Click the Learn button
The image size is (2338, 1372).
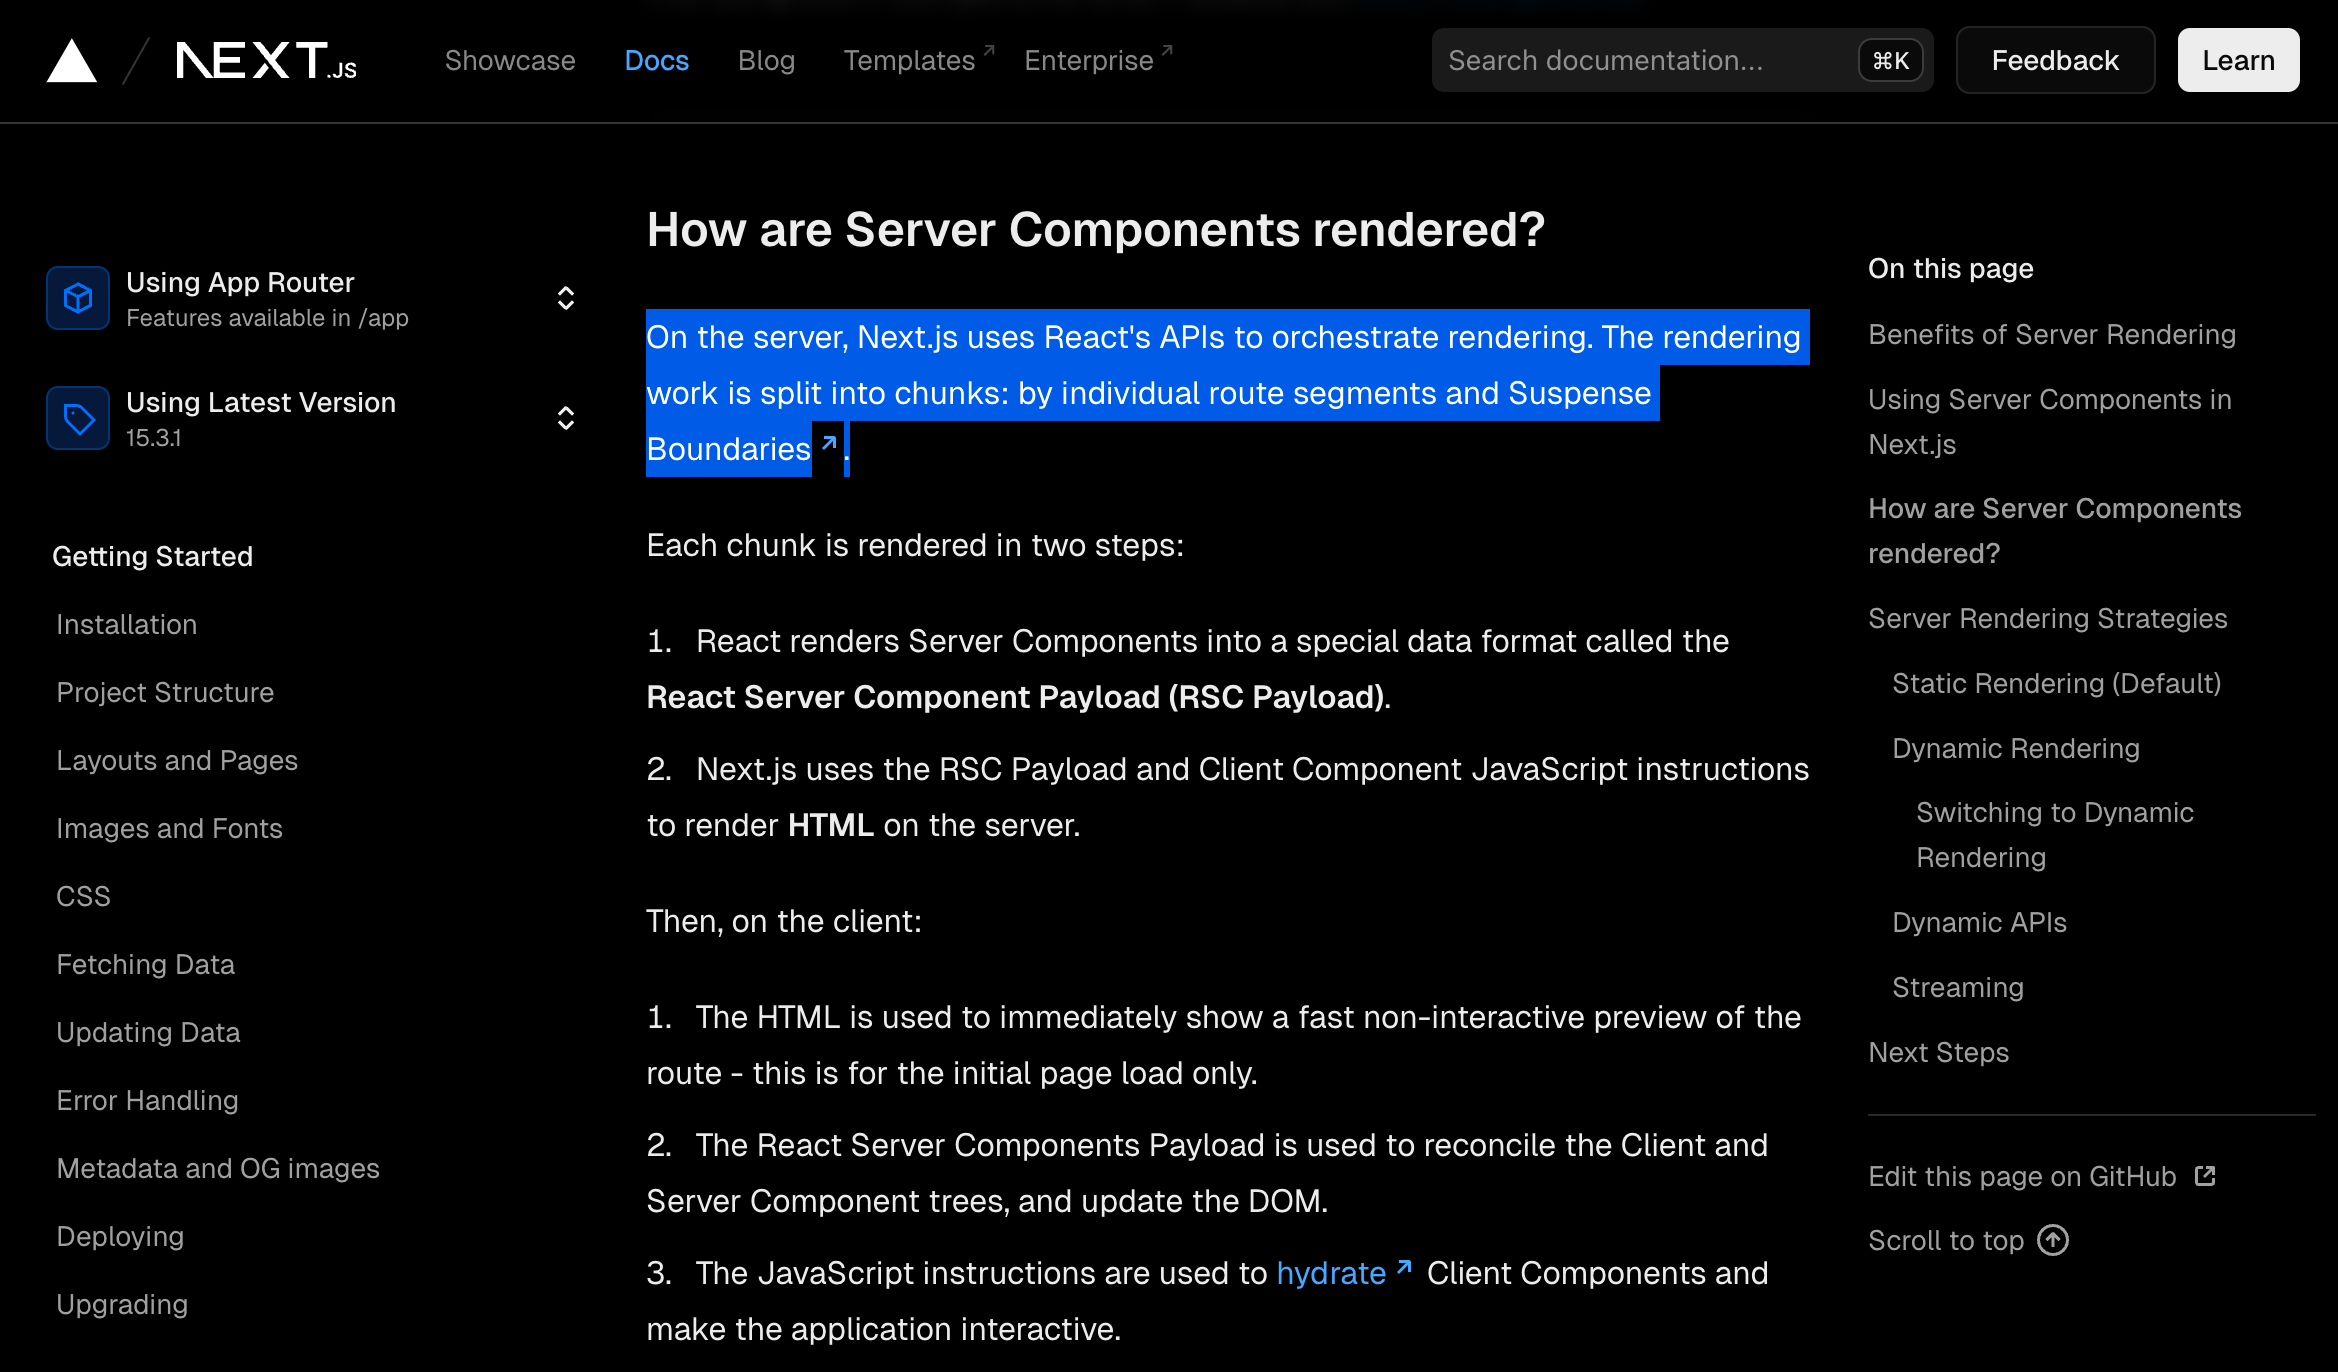pos(2238,60)
